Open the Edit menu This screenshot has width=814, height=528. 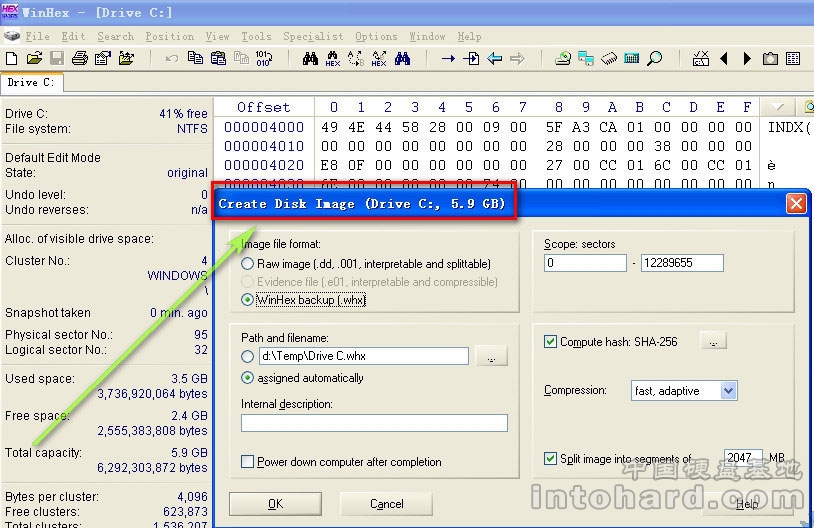[73, 36]
